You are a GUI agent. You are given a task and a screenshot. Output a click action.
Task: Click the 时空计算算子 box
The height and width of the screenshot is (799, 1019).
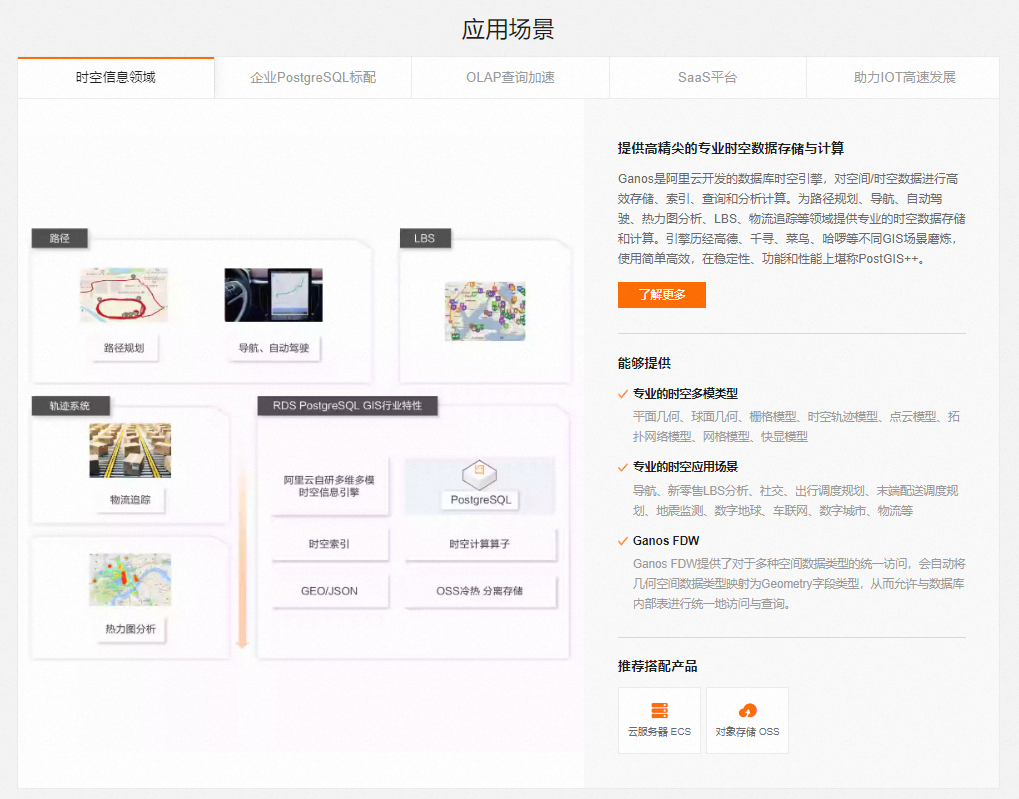(480, 544)
